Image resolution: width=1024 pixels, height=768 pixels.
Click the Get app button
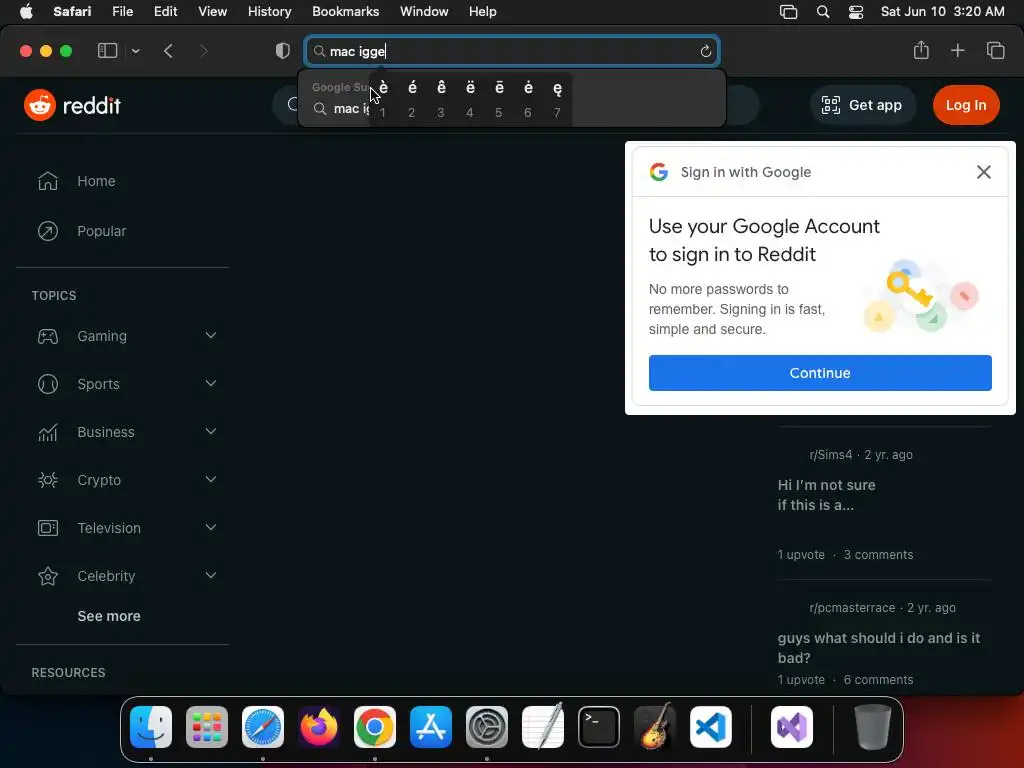tap(862, 105)
